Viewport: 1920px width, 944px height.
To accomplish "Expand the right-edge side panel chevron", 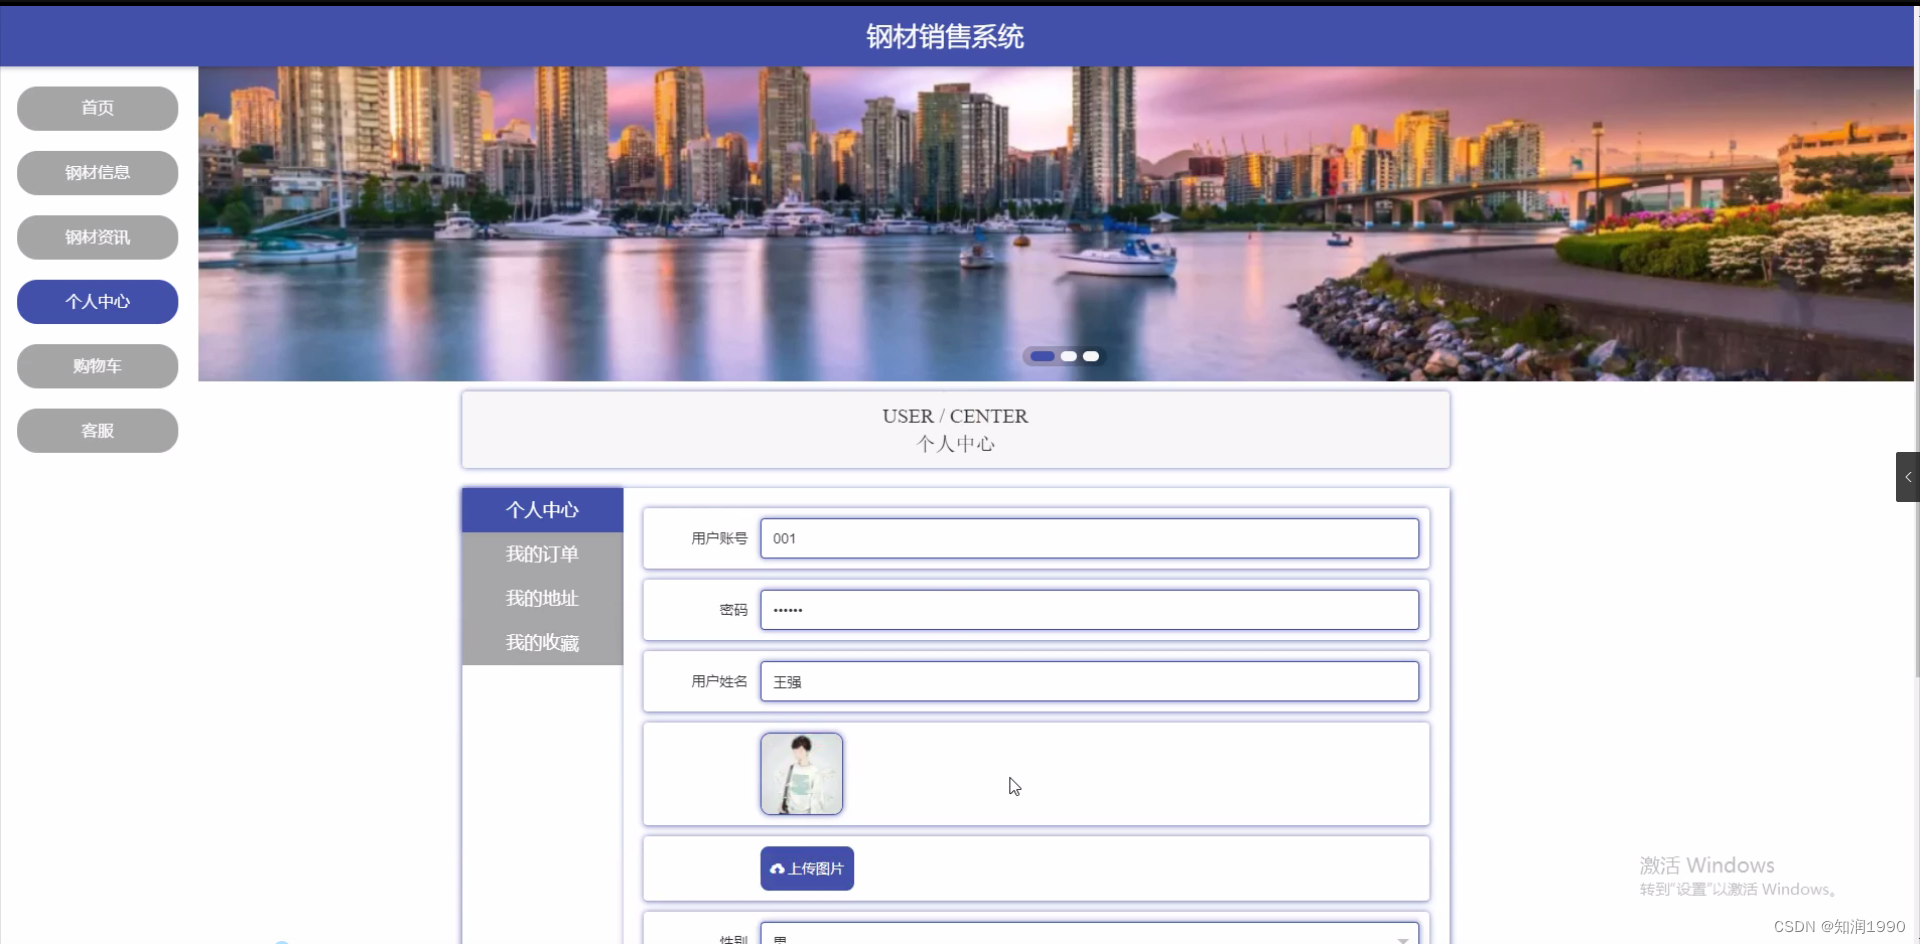I will click(1907, 477).
